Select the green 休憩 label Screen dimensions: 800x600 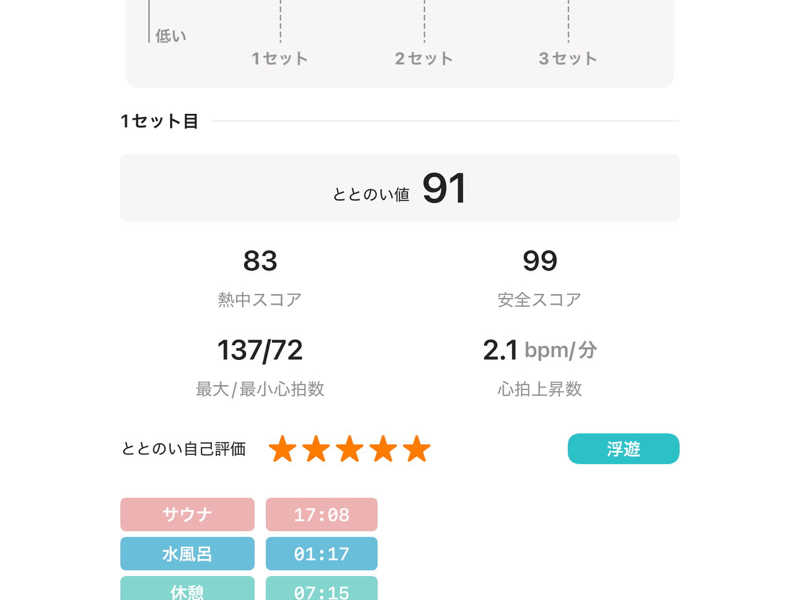tap(187, 590)
